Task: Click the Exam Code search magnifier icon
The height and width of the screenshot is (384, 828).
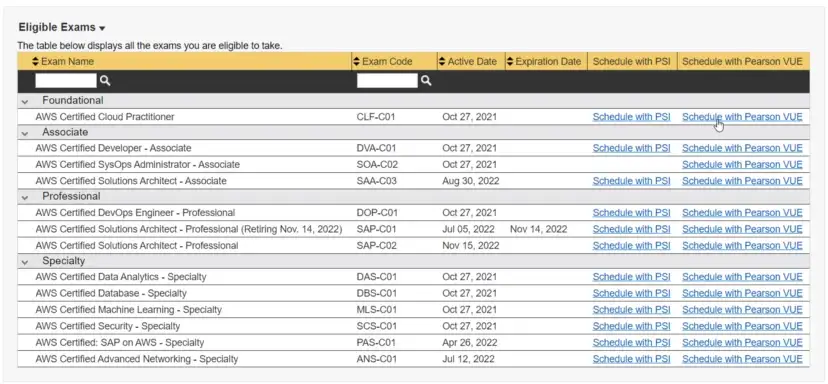Action: coord(426,80)
